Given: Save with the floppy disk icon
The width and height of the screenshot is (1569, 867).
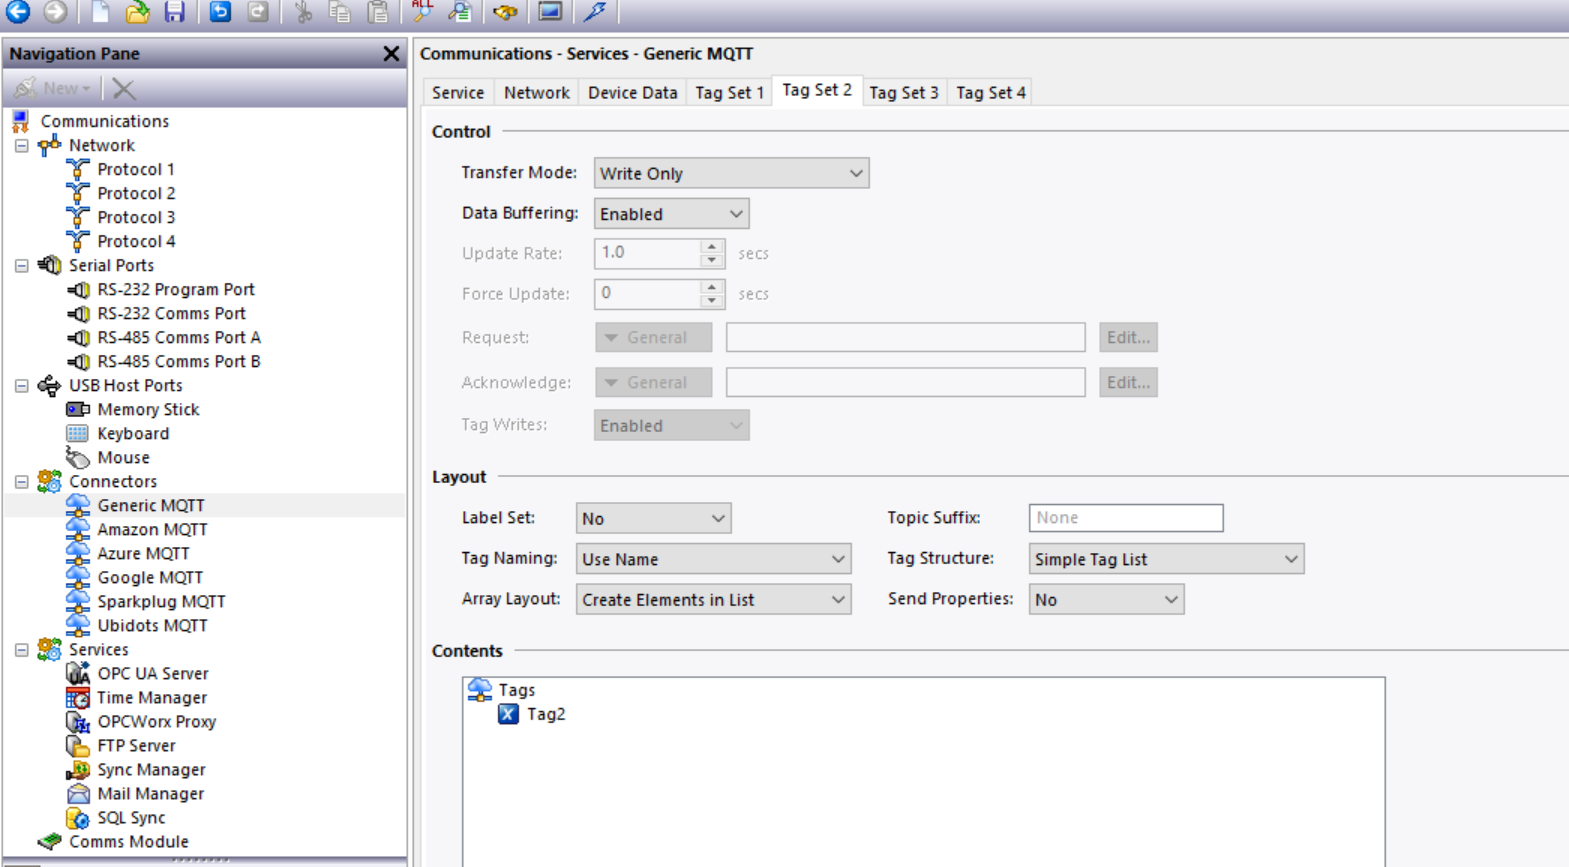Looking at the screenshot, I should coord(175,11).
